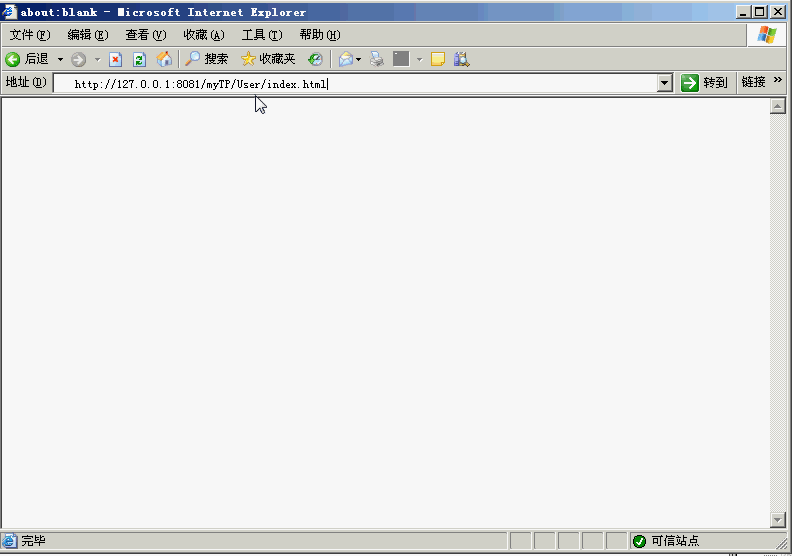Click the vertical scrollbar up arrow
This screenshot has width=792, height=556.
tap(777, 106)
